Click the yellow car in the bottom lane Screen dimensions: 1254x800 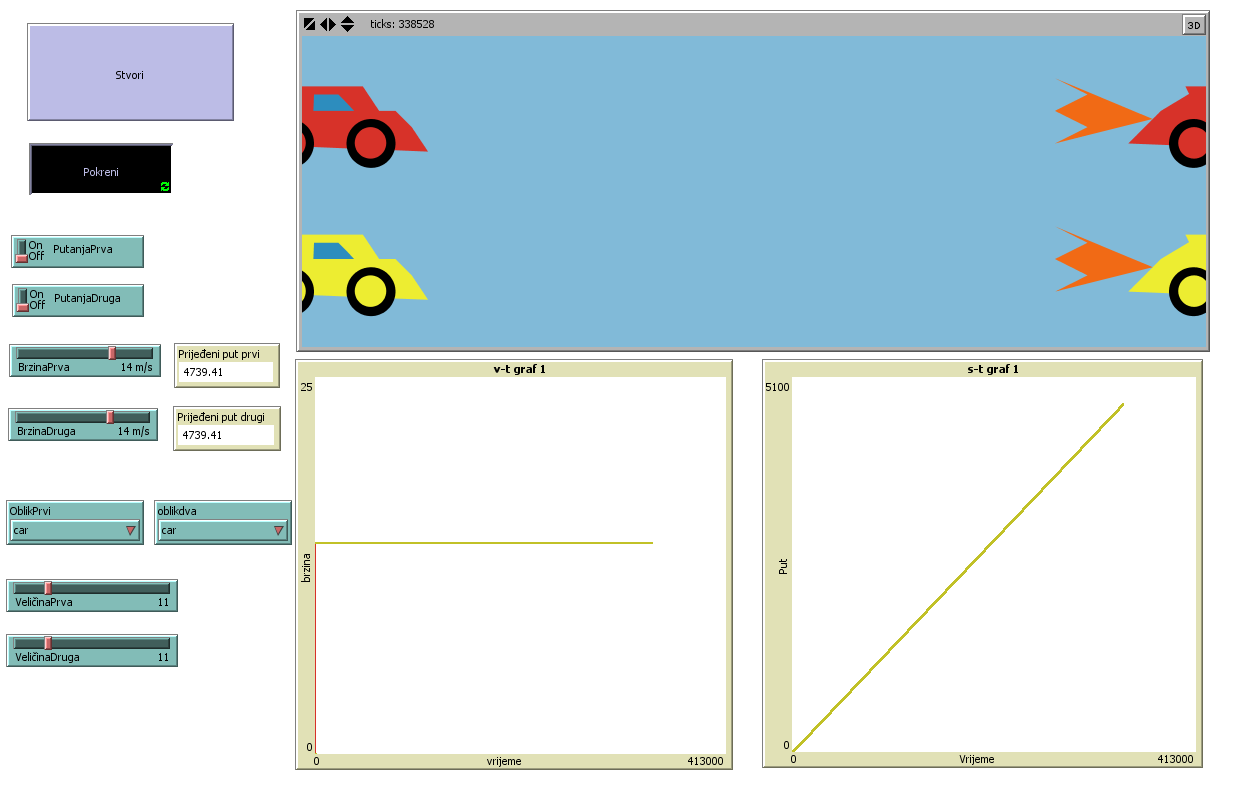point(362,272)
